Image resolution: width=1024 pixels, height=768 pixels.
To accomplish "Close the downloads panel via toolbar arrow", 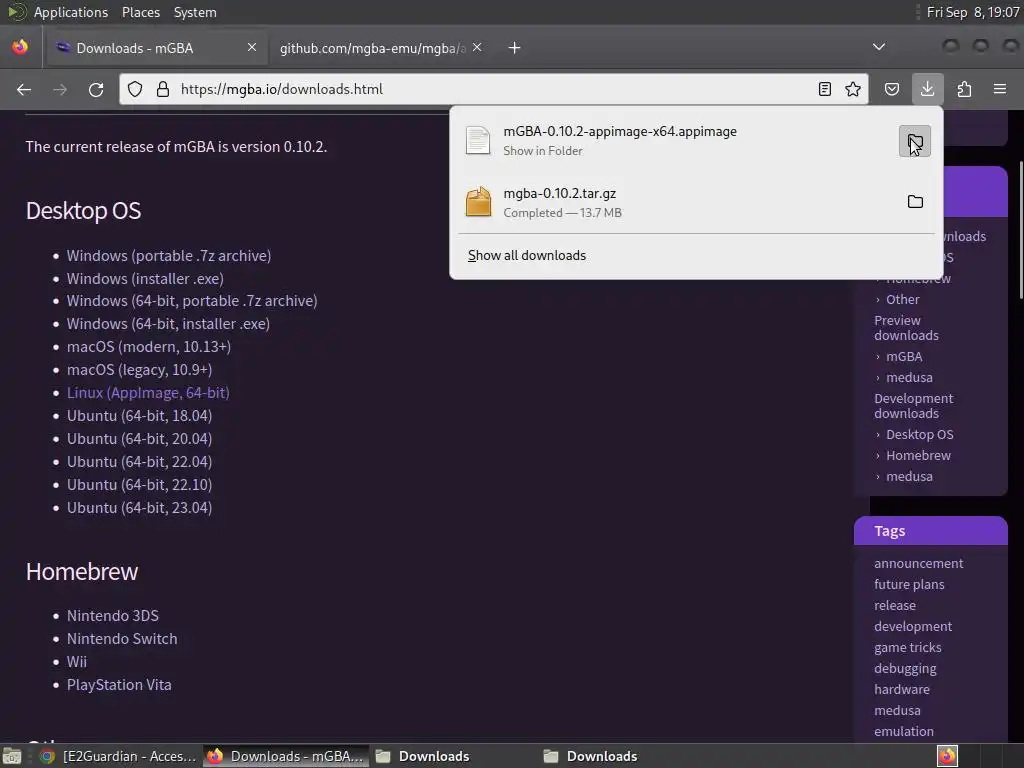I will (x=927, y=89).
